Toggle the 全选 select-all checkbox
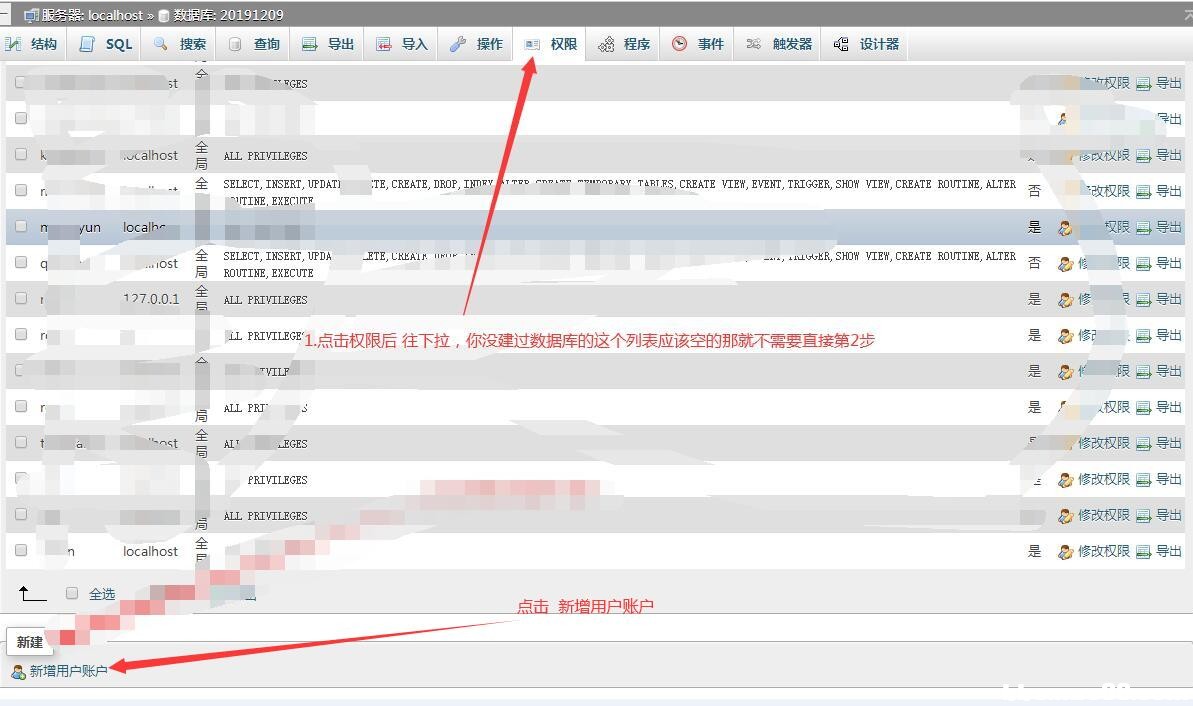 (x=72, y=593)
